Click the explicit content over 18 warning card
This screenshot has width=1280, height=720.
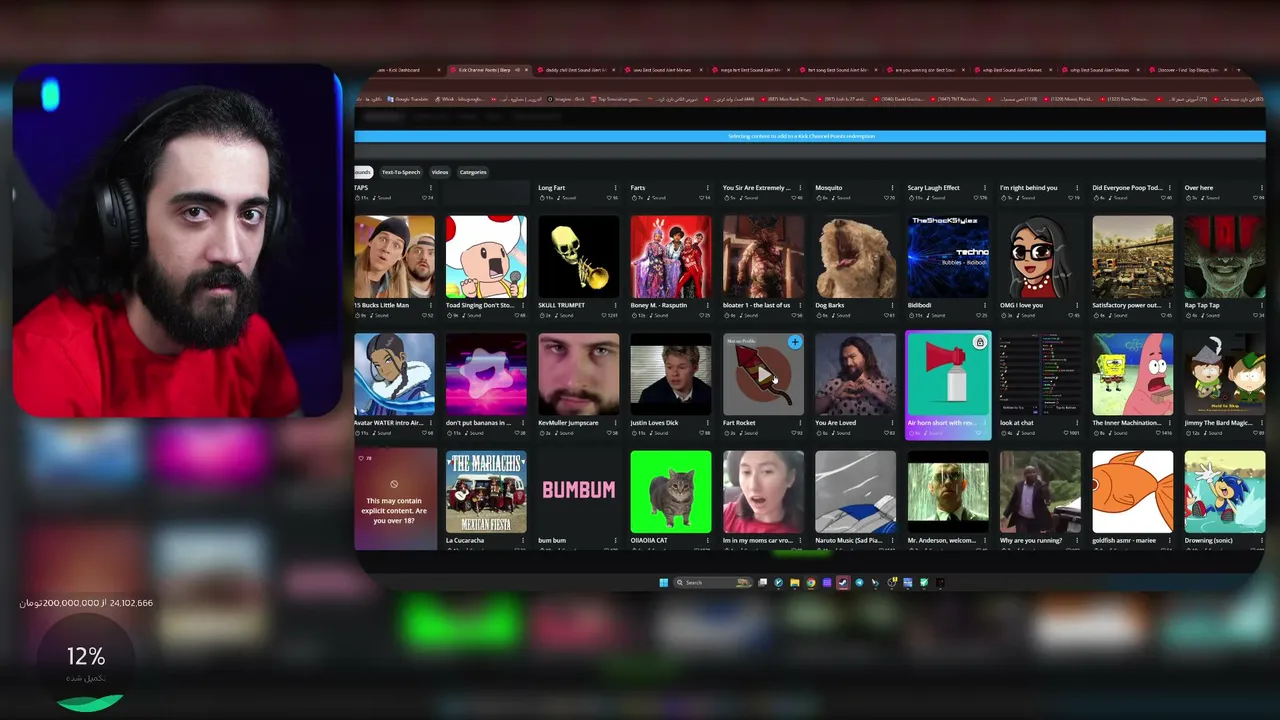point(394,498)
